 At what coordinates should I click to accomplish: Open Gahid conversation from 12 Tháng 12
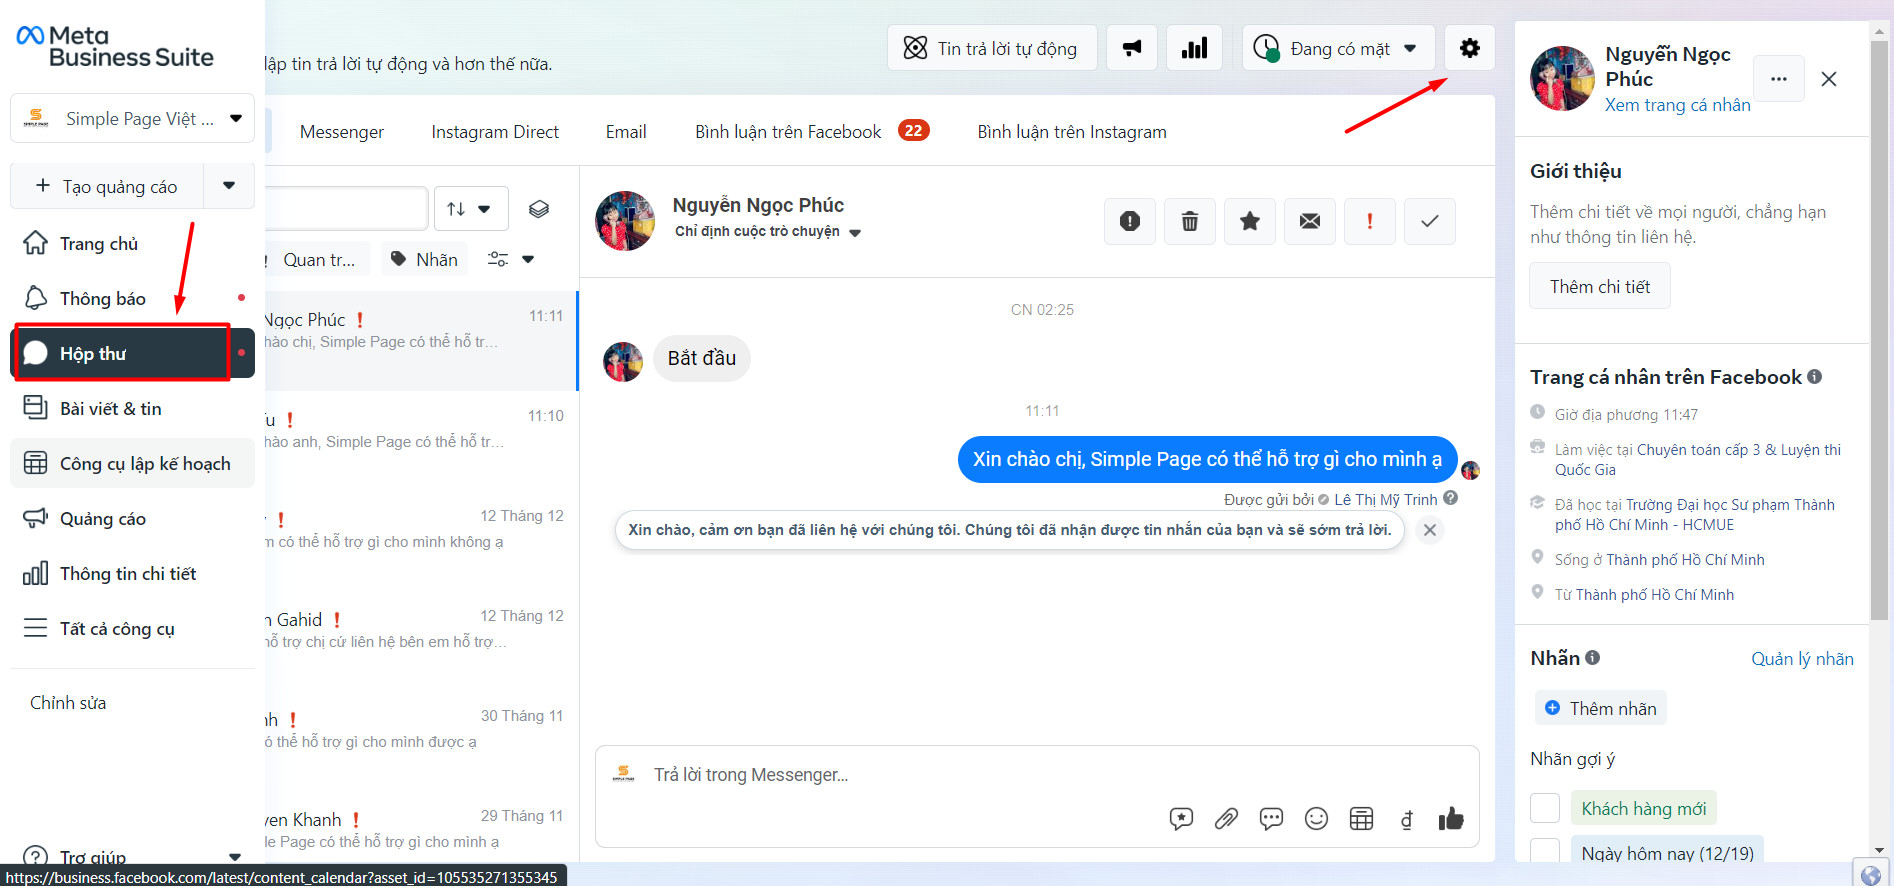click(421, 641)
